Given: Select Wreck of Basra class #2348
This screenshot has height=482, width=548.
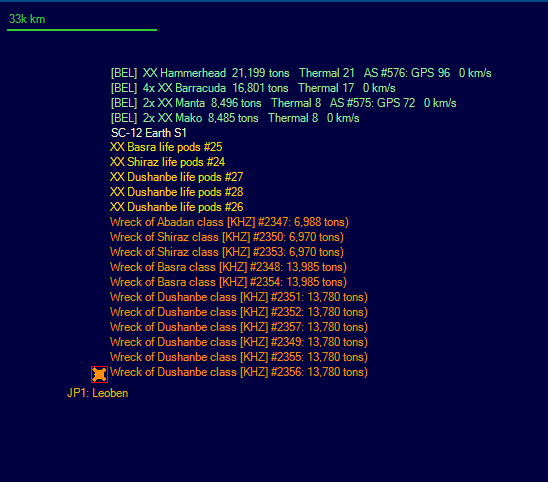Looking at the screenshot, I should tap(228, 267).
